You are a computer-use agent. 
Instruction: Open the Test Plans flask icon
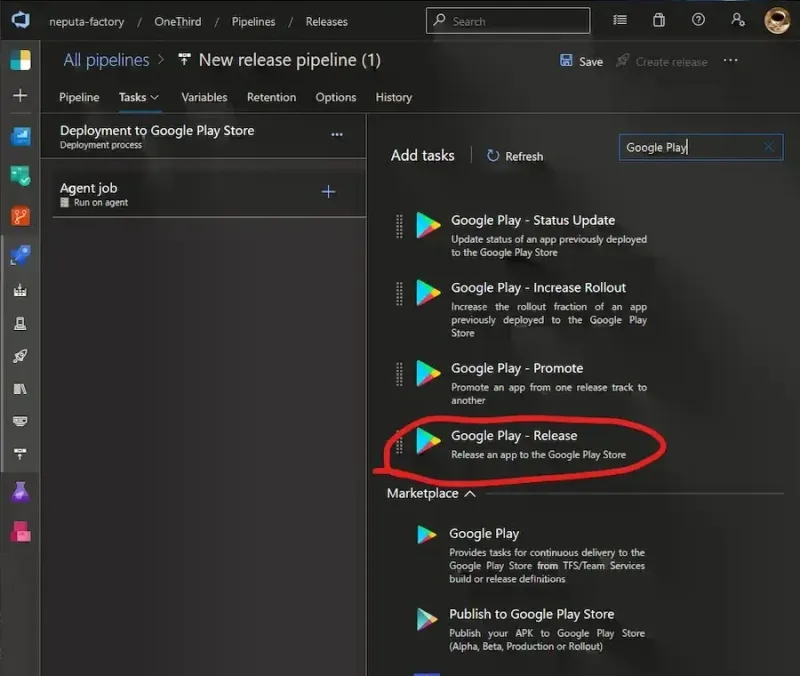(x=20, y=492)
